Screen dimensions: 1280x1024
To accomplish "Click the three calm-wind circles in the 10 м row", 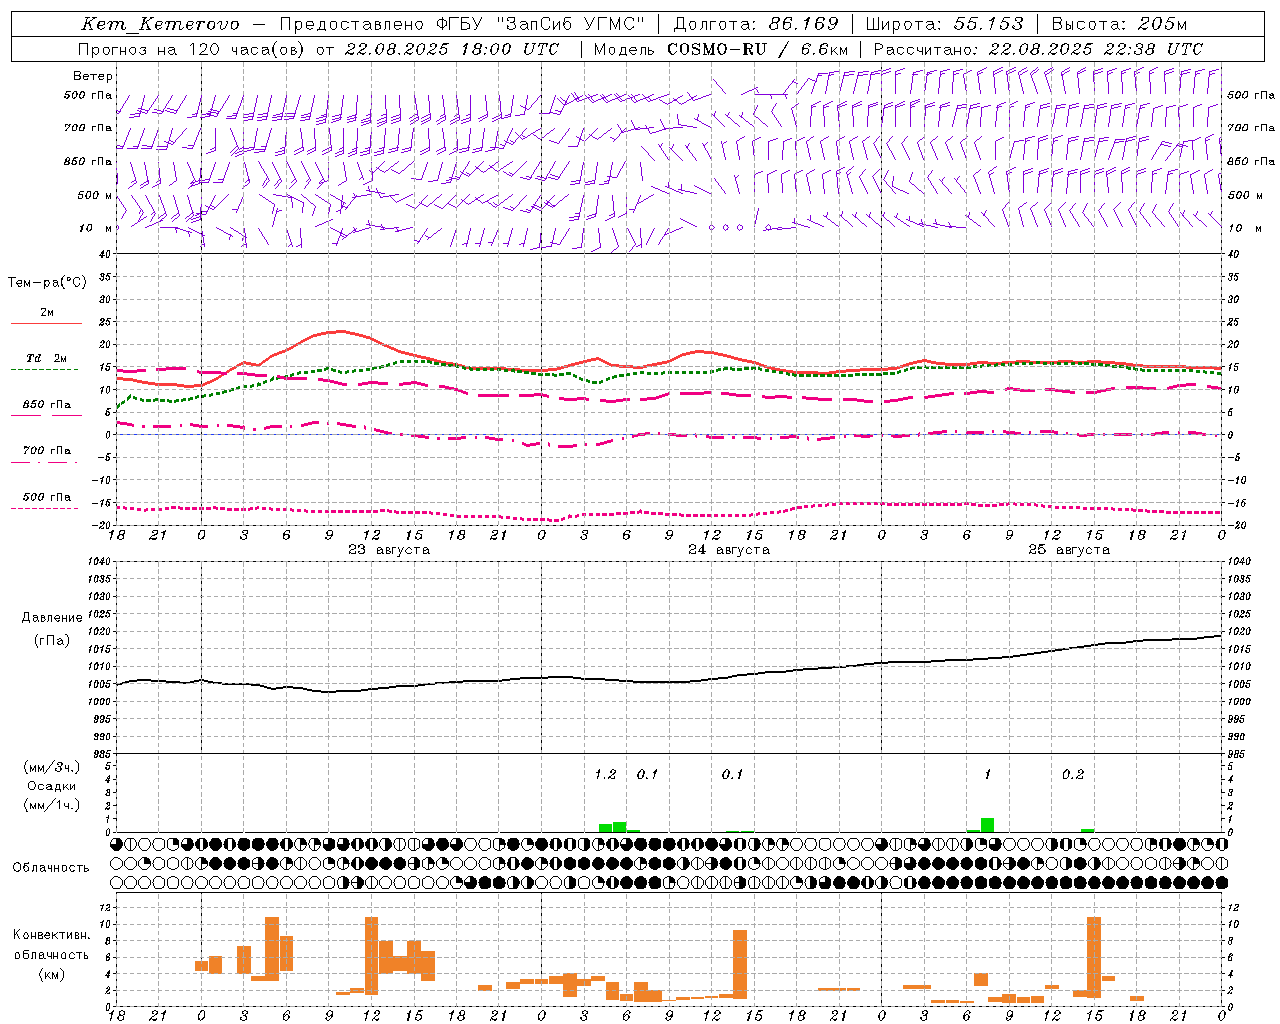I will 726,228.
